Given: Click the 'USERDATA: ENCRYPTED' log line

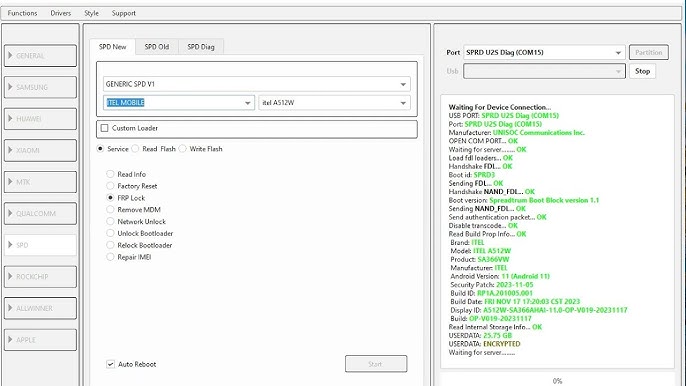Looking at the screenshot, I should (484, 344).
